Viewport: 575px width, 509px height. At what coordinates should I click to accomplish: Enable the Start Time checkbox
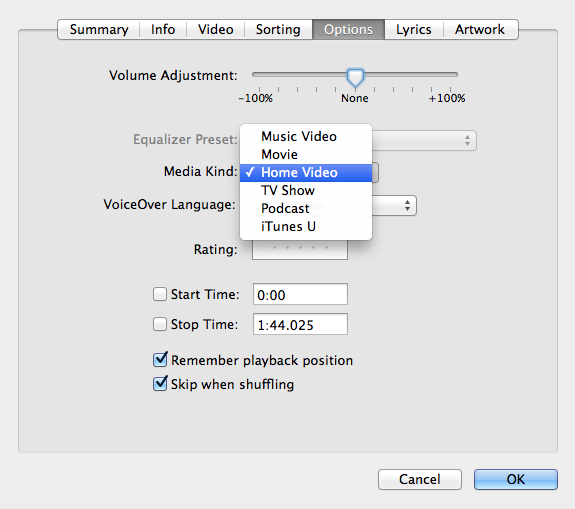click(x=160, y=294)
